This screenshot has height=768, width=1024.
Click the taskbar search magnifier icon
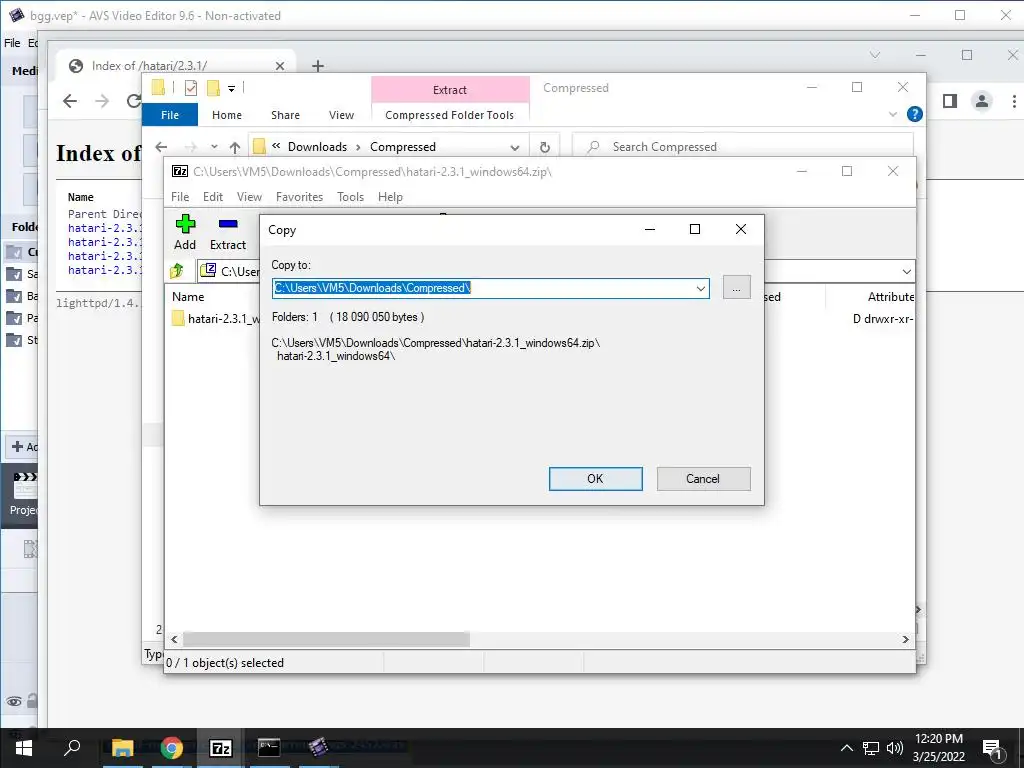[72, 747]
